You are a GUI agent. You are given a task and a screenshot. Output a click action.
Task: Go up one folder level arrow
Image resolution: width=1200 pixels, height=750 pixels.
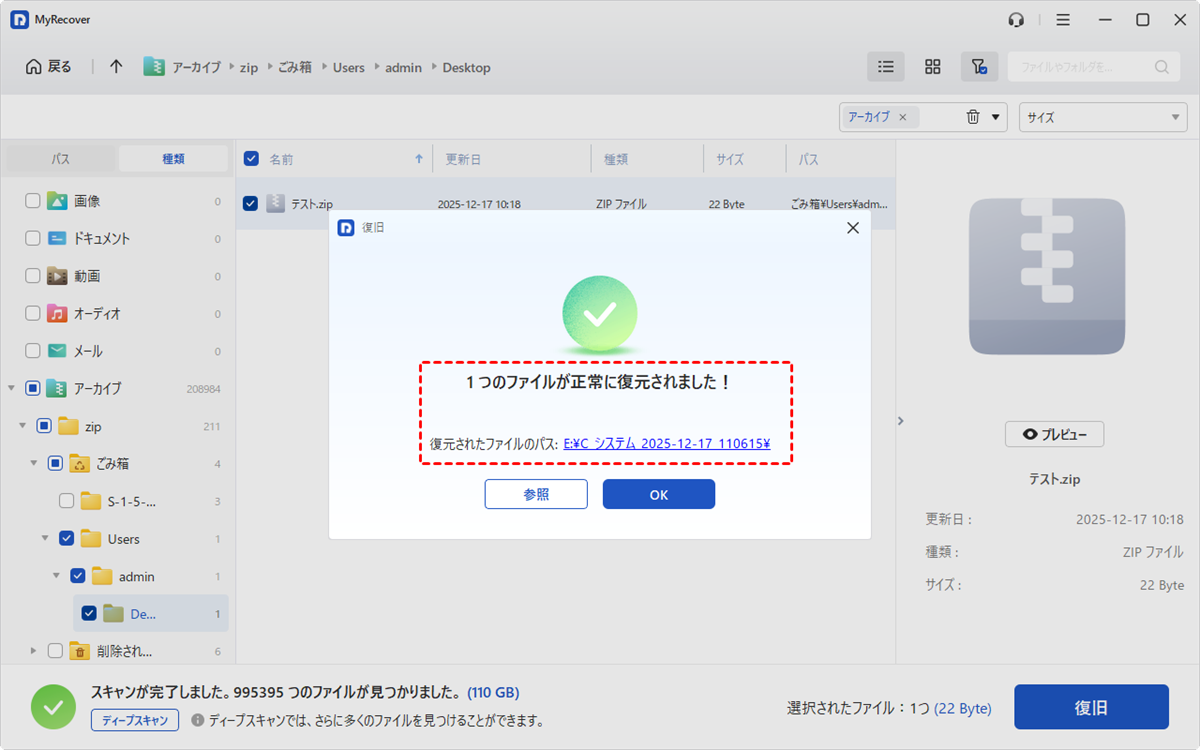(x=116, y=67)
